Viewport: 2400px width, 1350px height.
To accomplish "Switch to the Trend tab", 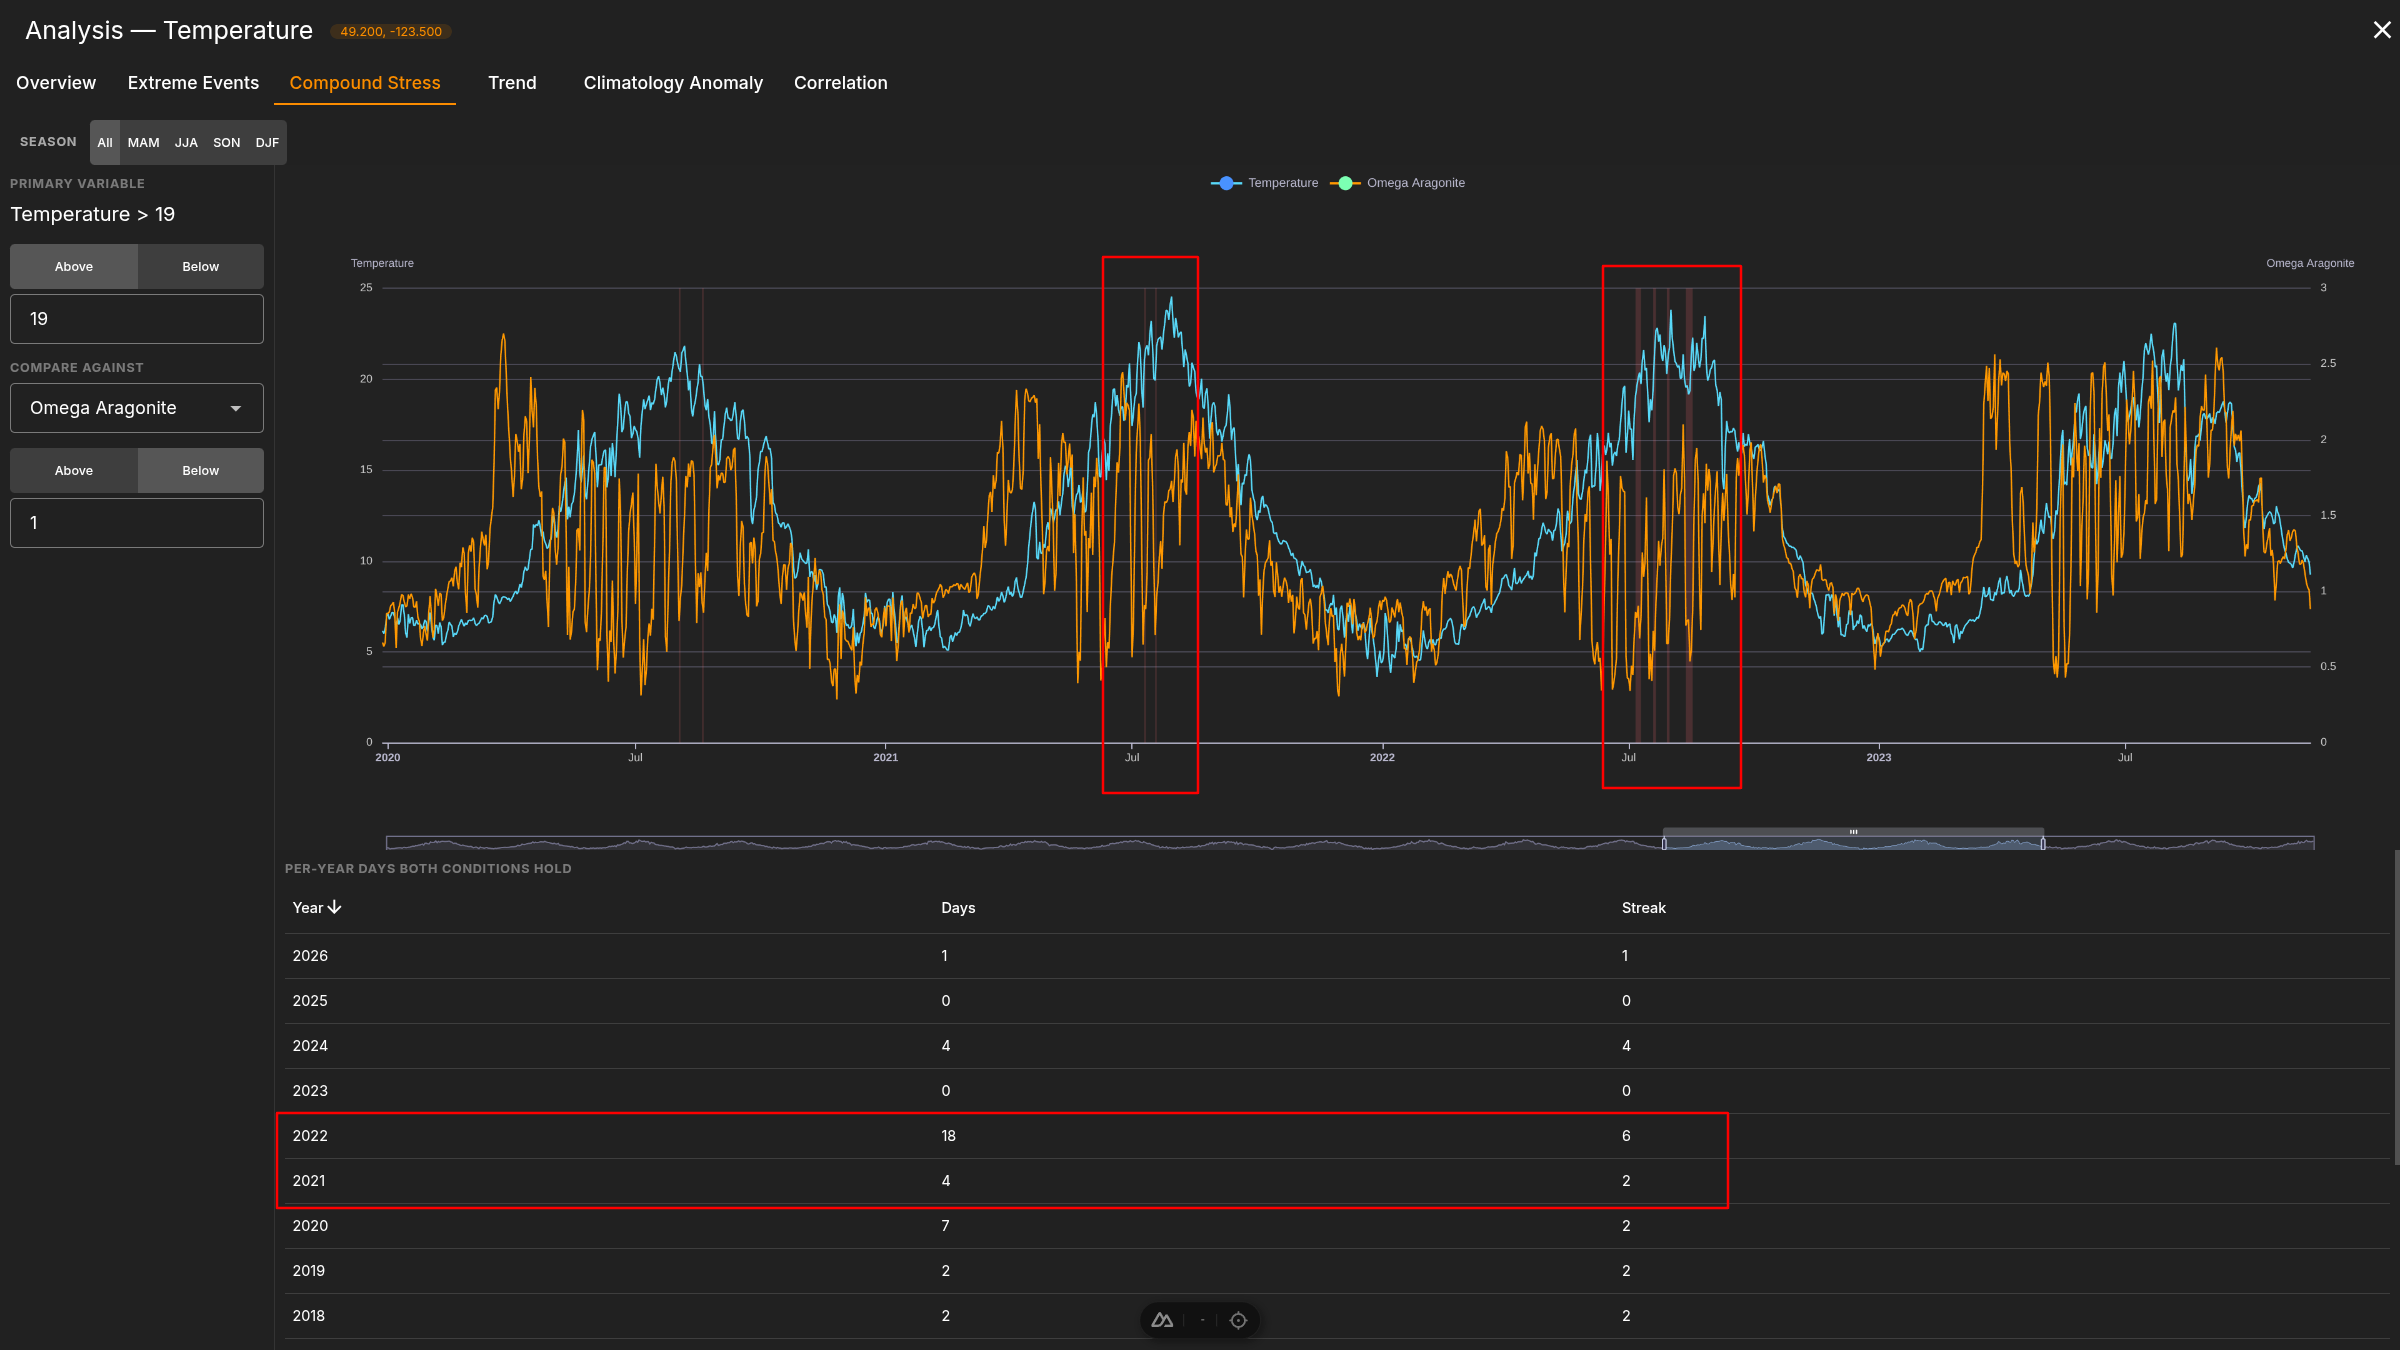I will (x=512, y=83).
